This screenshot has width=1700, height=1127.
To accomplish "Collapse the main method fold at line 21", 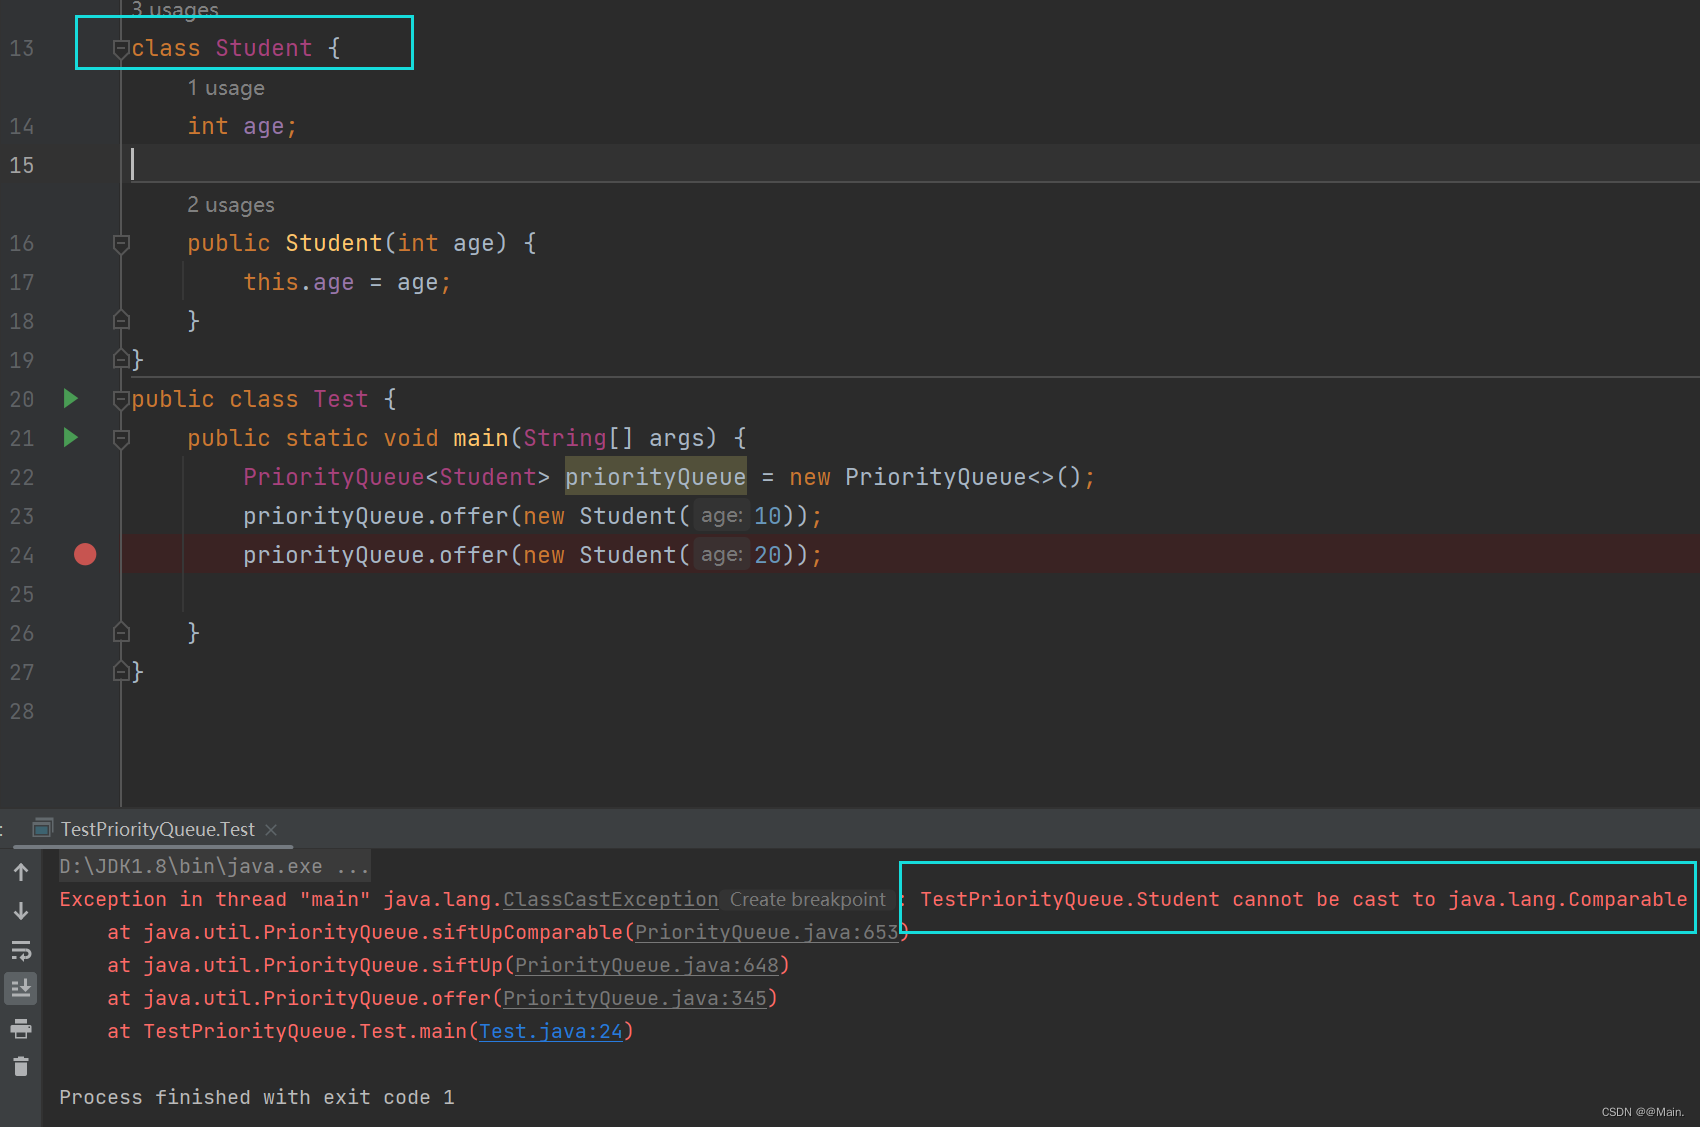I will point(121,438).
